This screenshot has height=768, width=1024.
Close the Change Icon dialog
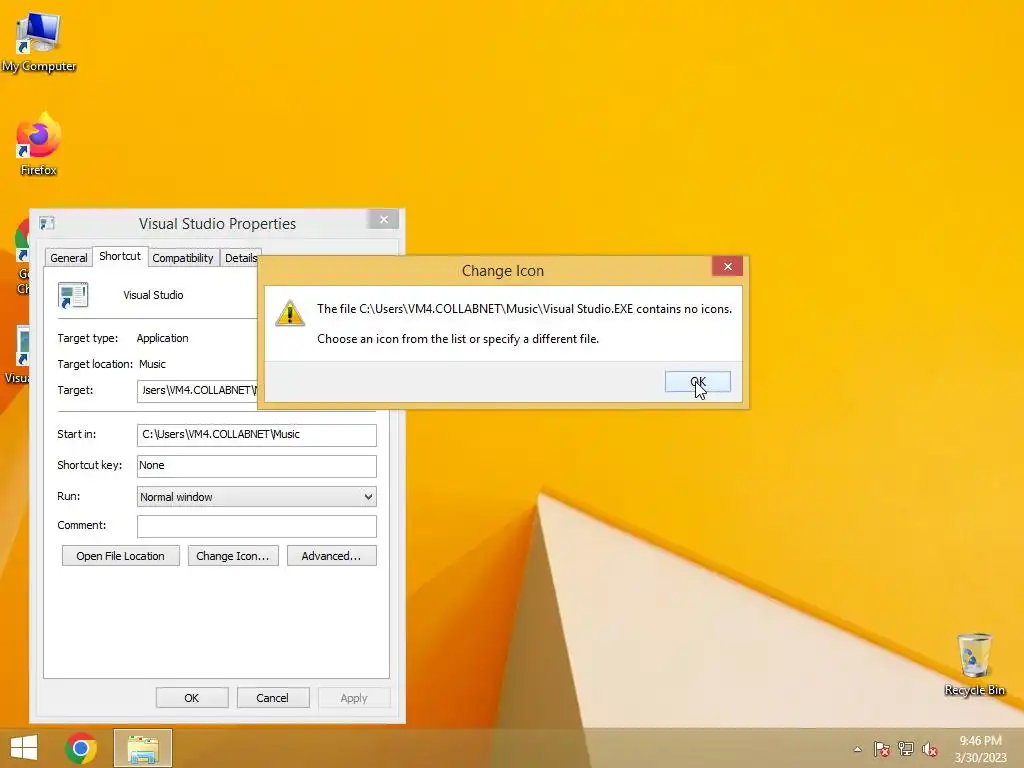click(728, 266)
